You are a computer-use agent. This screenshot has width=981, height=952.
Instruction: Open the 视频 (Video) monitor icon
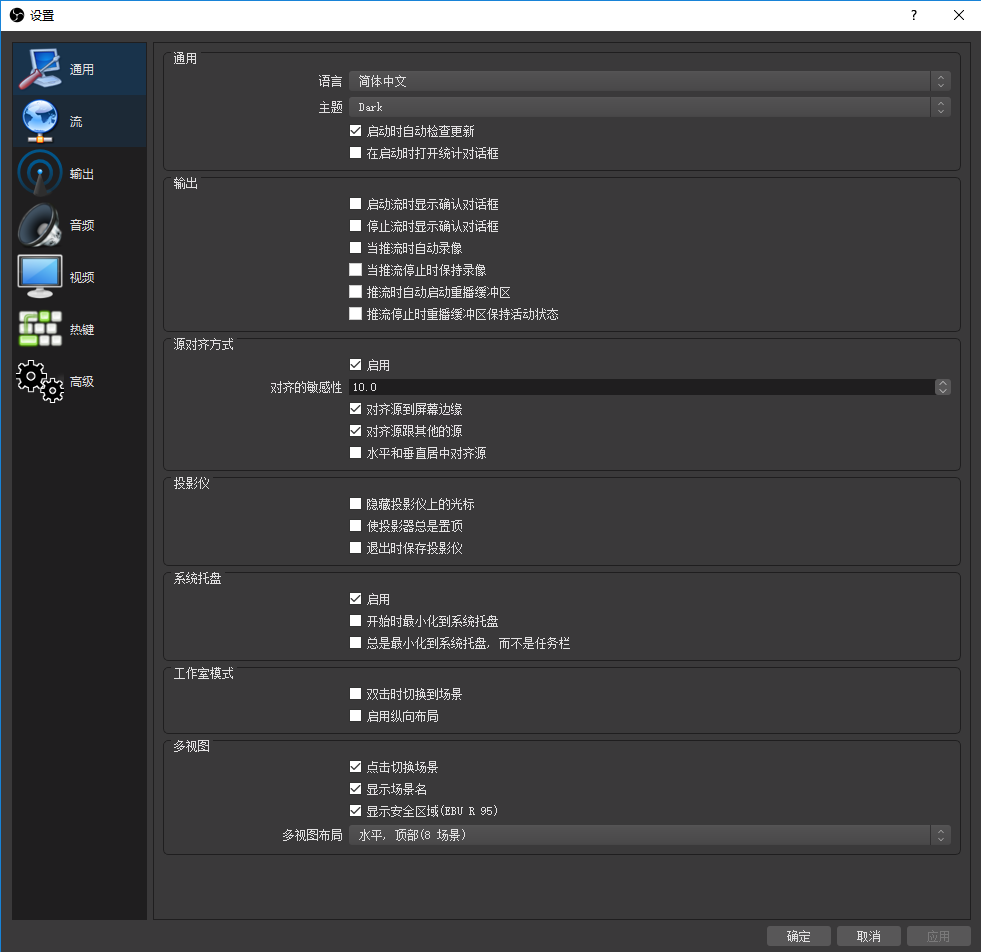tap(40, 276)
